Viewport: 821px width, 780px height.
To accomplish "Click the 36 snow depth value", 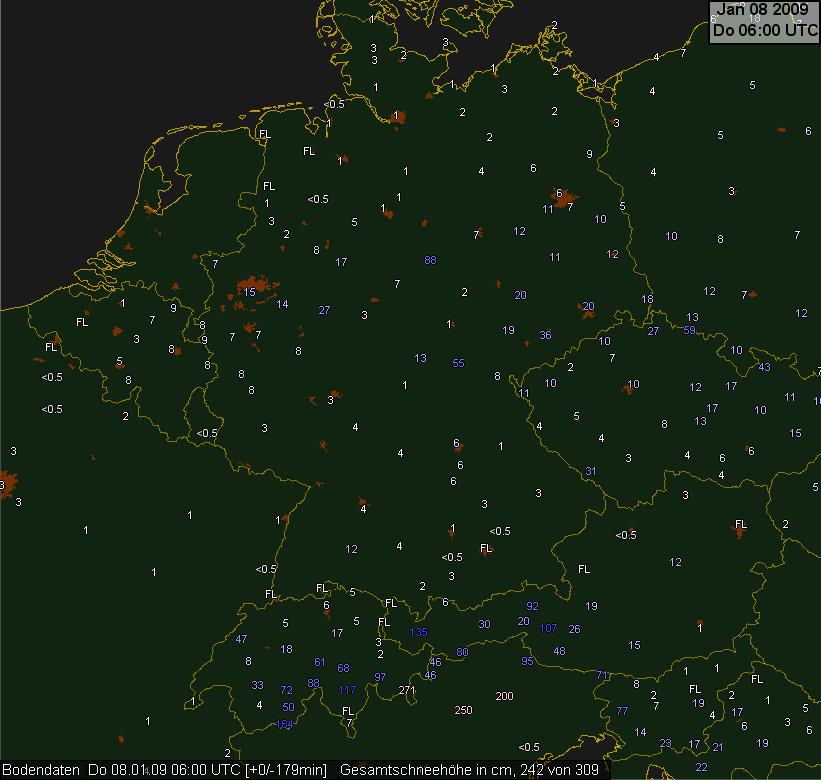I will pyautogui.click(x=545, y=335).
